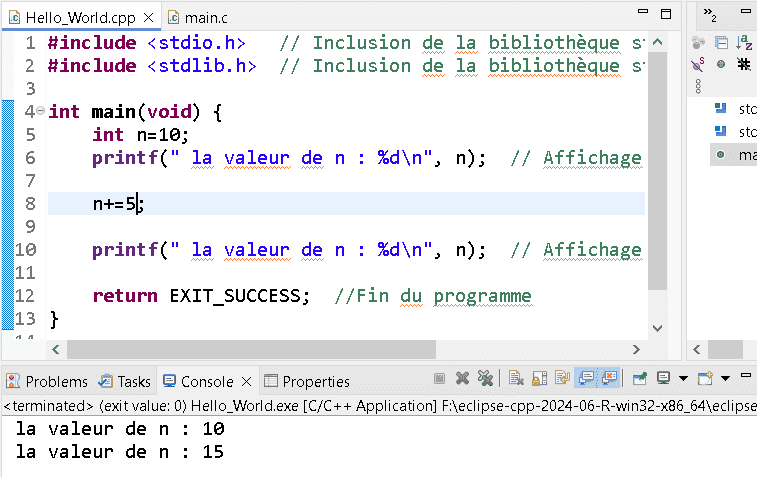Viewport: 757px width, 477px height.
Task: Click Remove Launch icon in Console toolbar
Action: pos(462,379)
